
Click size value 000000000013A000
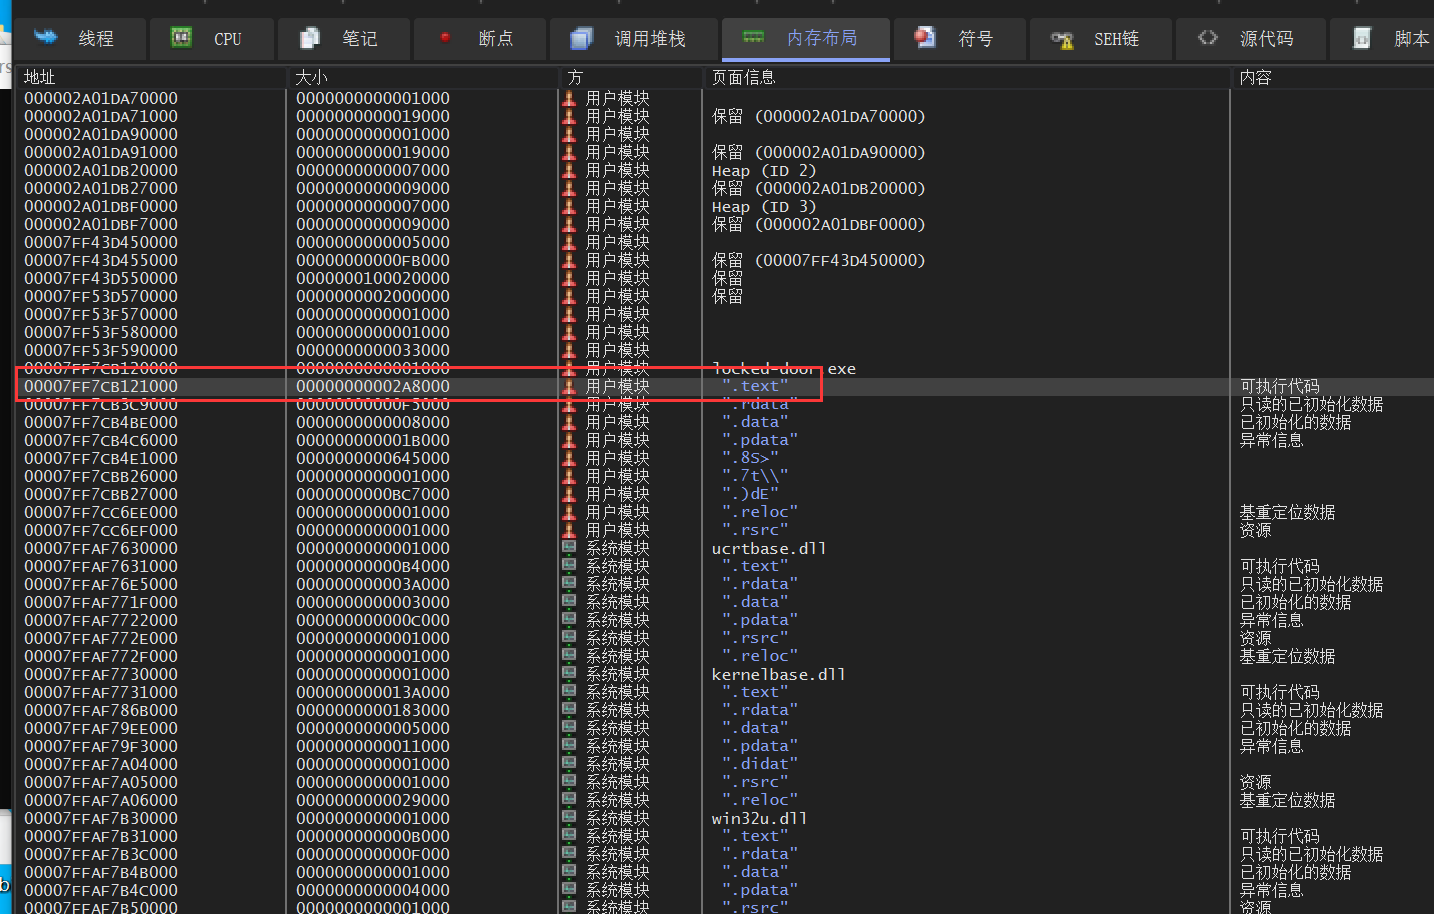373,692
